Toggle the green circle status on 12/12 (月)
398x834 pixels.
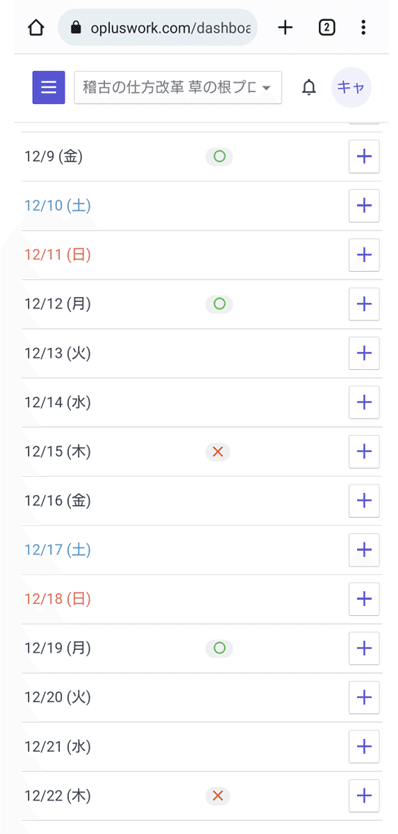coord(219,304)
